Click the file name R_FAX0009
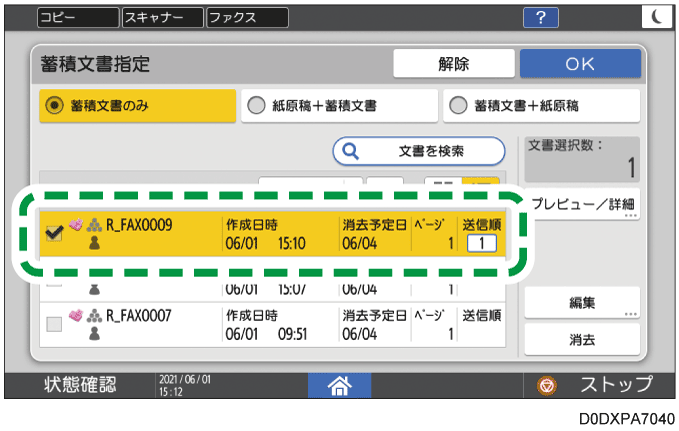The image size is (679, 431). (x=139, y=225)
